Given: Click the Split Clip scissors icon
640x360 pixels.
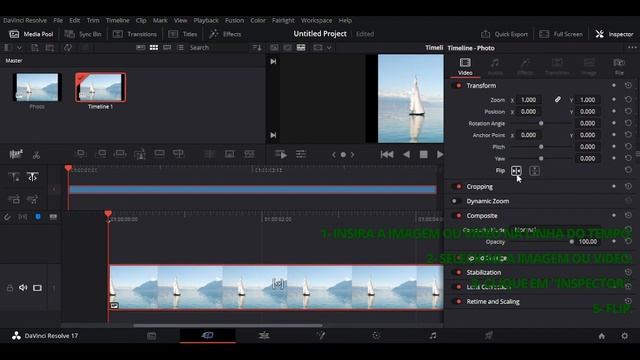Looking at the screenshot, I should tap(36, 155).
